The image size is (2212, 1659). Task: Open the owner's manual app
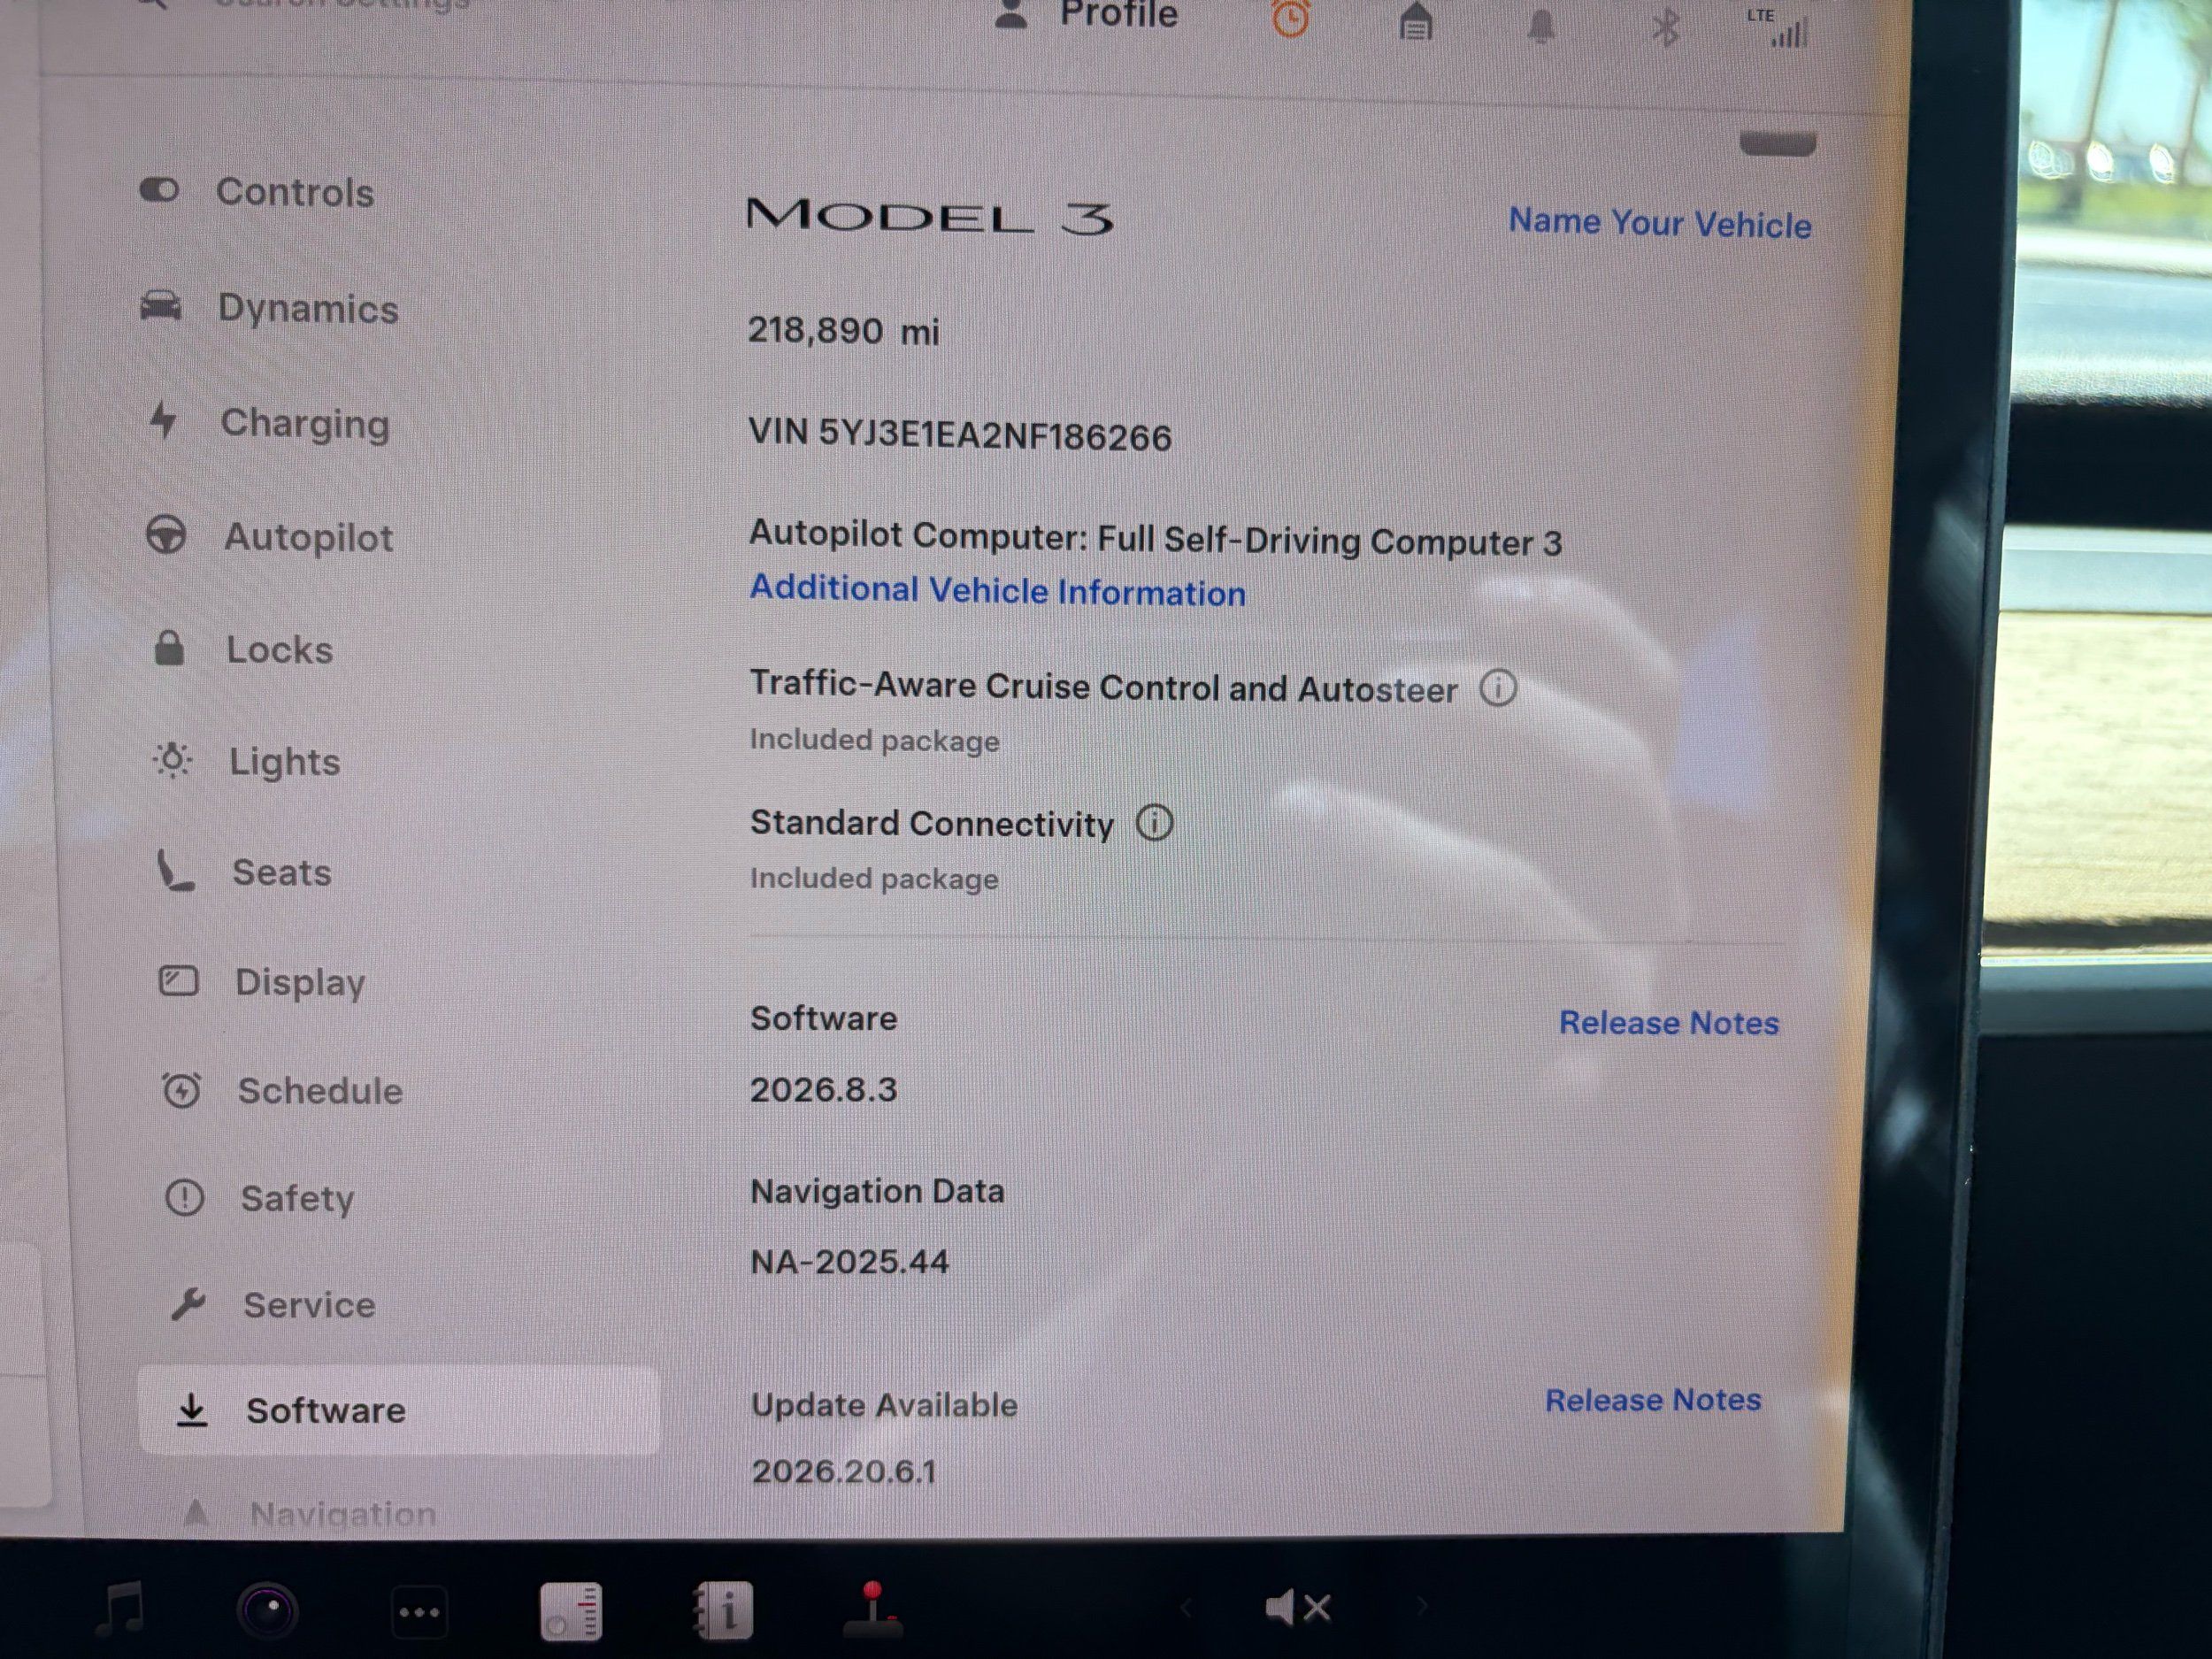(x=723, y=1611)
